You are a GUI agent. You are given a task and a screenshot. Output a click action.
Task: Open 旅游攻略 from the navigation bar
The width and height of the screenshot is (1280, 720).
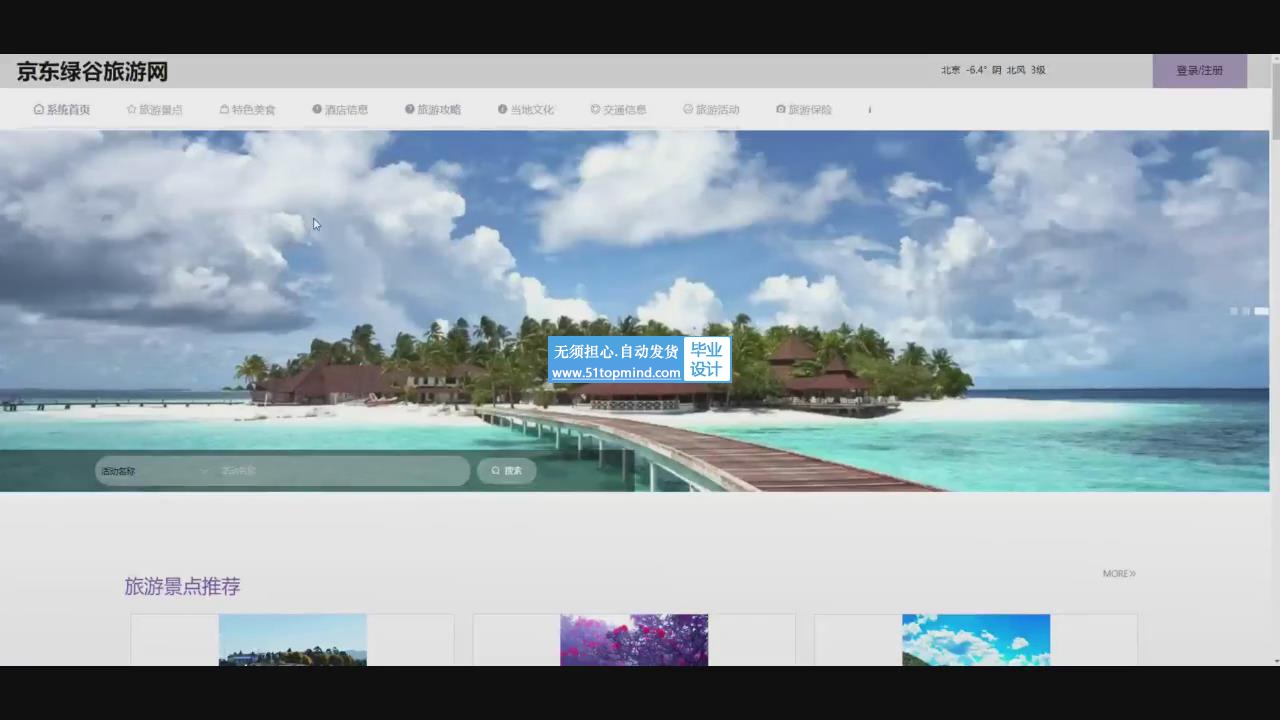(x=433, y=110)
